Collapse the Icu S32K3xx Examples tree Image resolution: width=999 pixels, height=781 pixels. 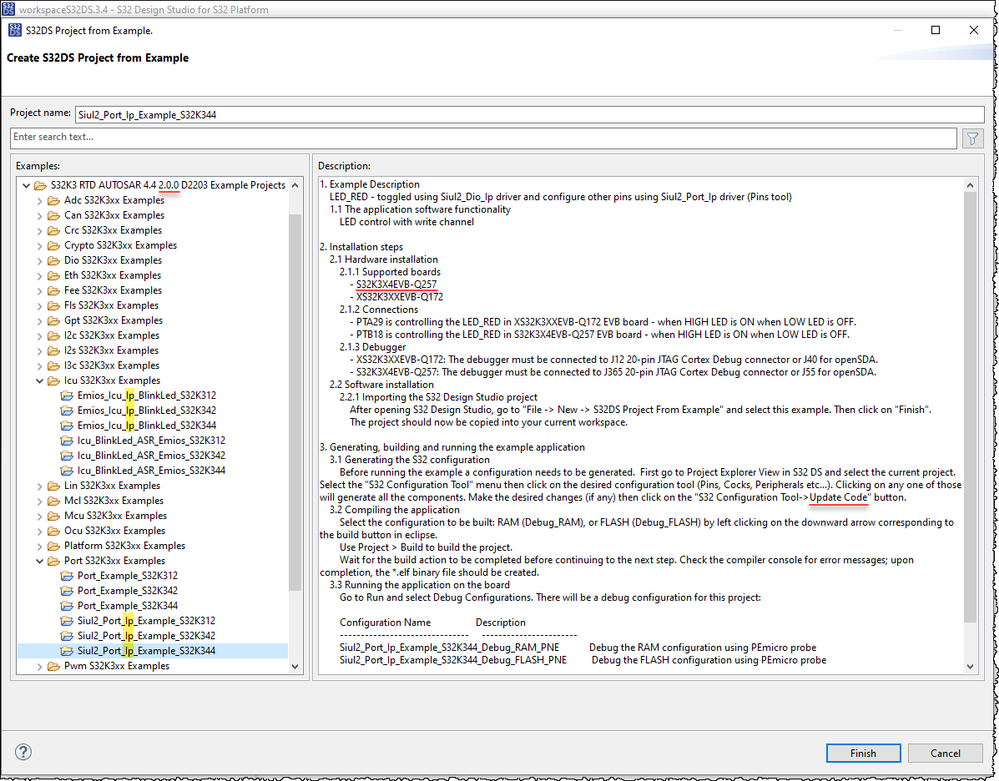pyautogui.click(x=38, y=380)
